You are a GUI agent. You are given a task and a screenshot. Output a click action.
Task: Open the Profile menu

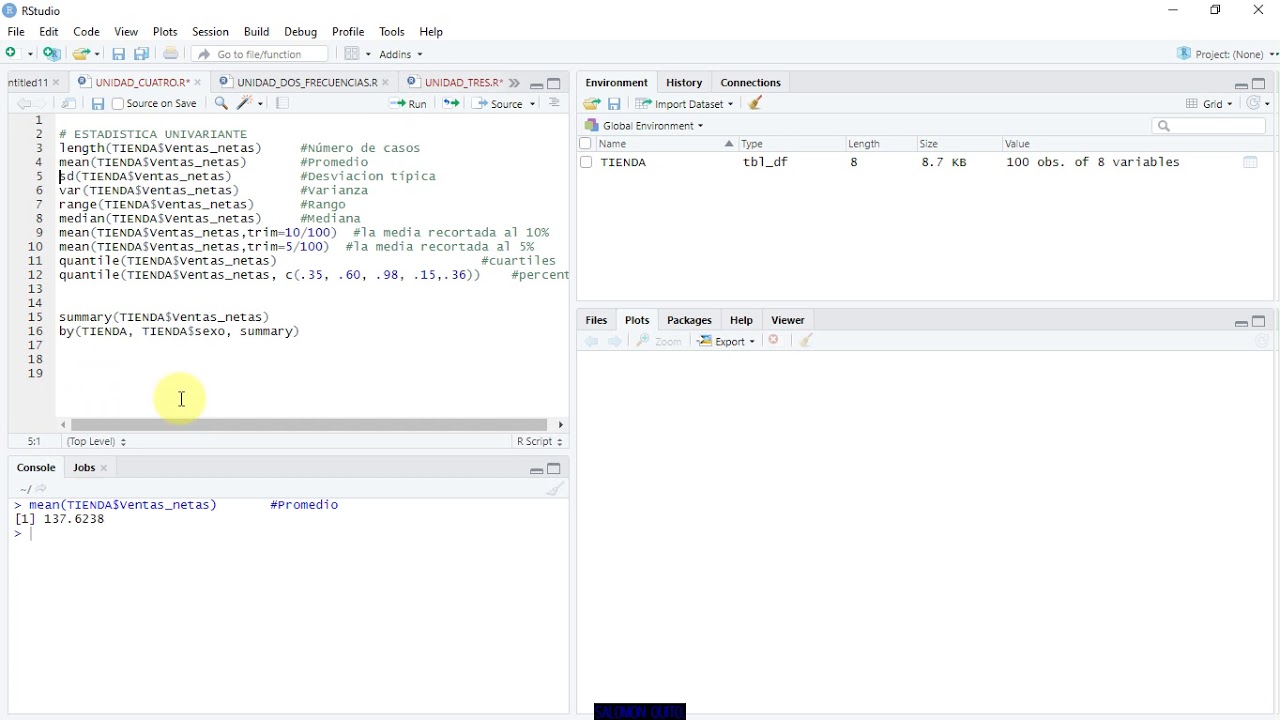pyautogui.click(x=348, y=32)
